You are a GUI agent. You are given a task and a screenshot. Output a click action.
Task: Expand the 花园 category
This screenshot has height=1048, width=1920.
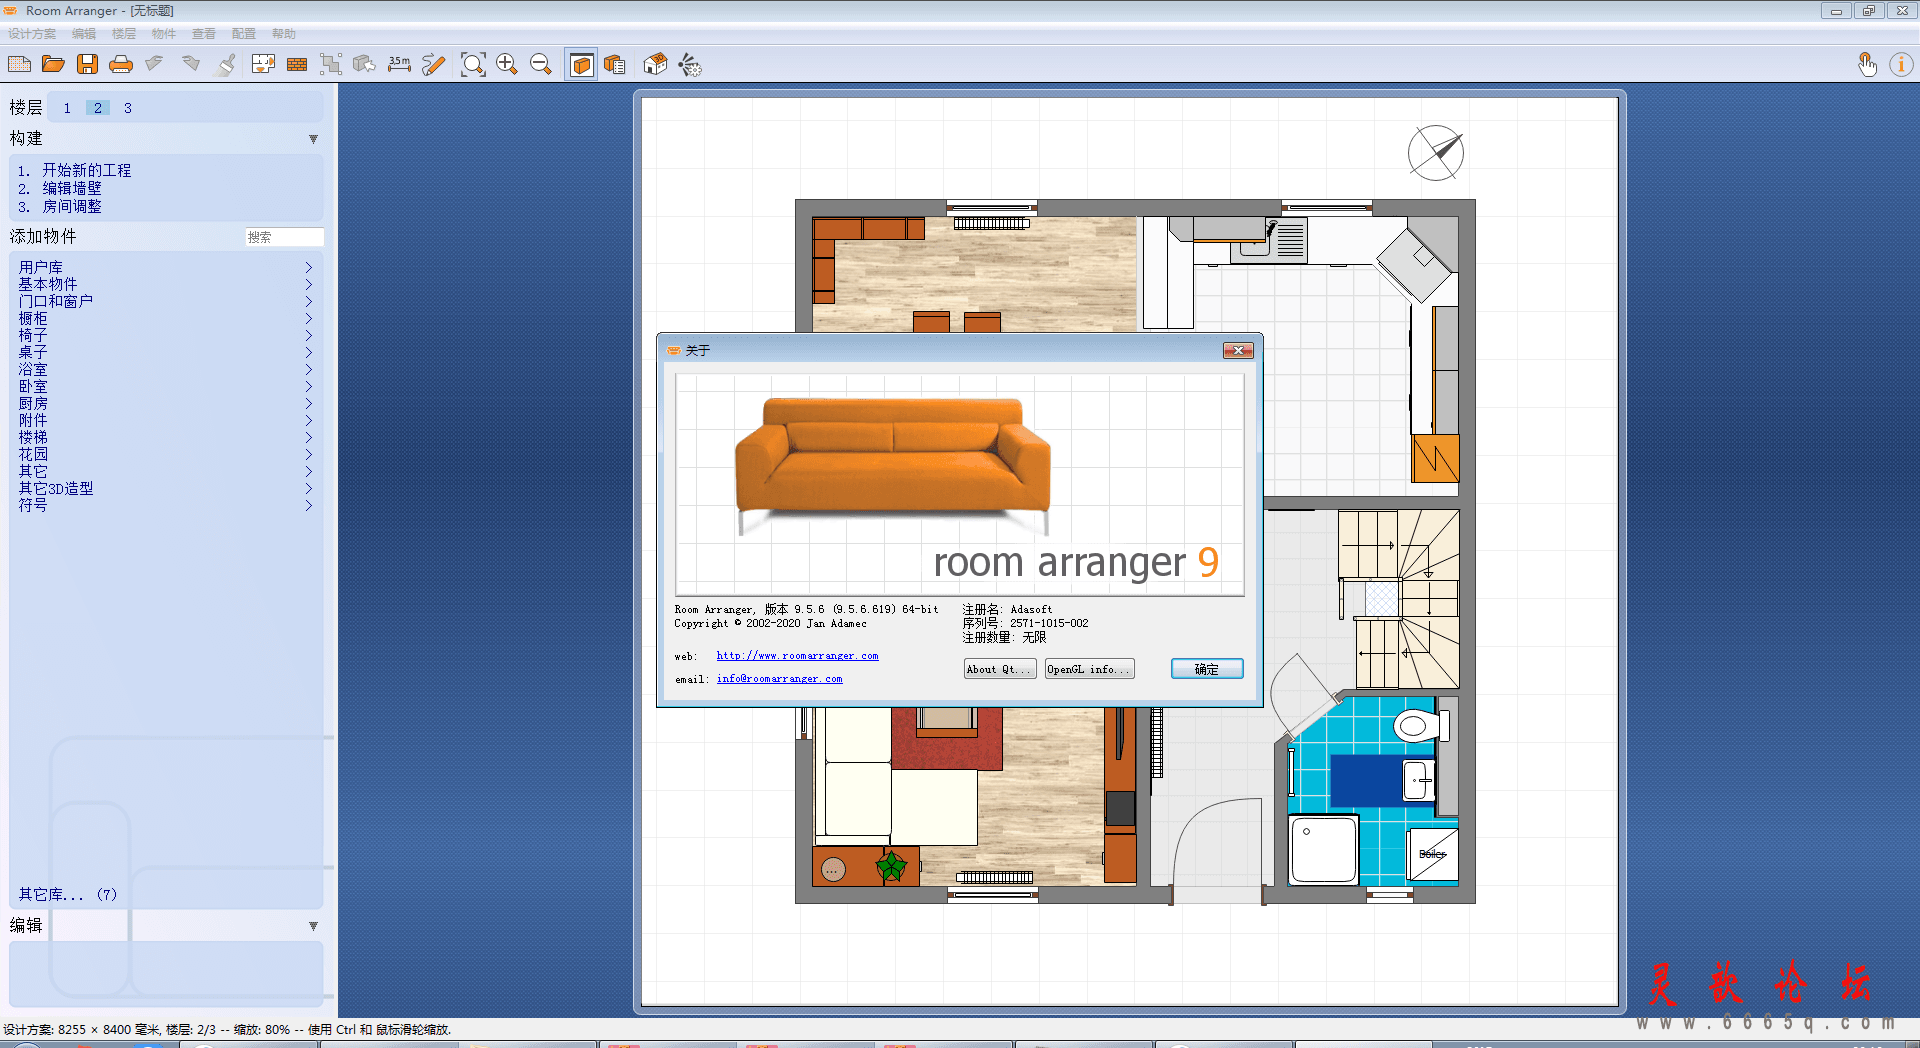pos(165,454)
